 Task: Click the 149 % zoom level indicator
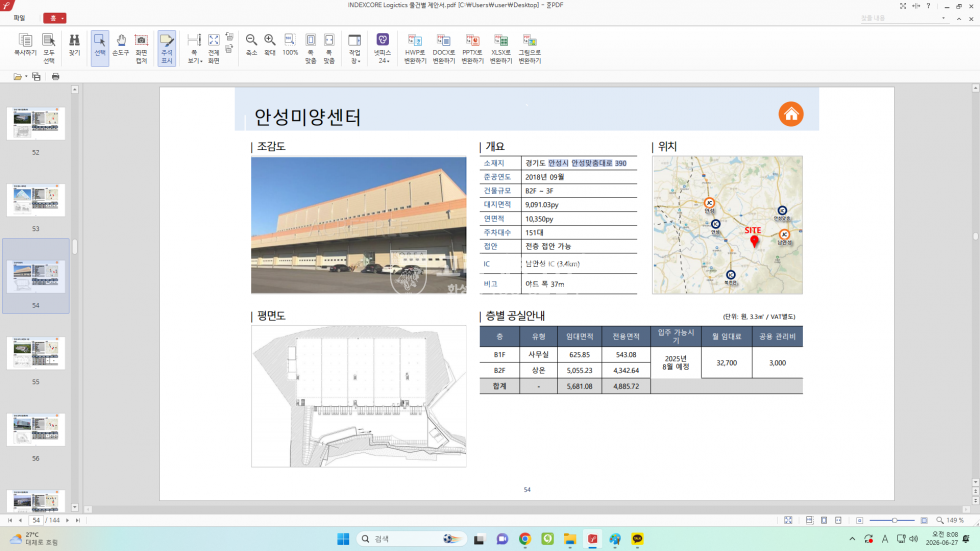(954, 520)
